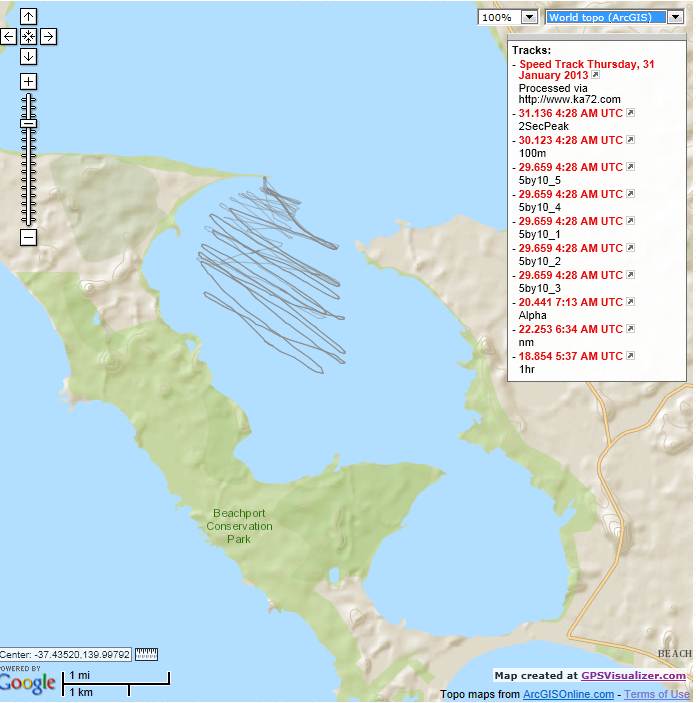This screenshot has width=696, height=703.
Task: Open the 100% opacity dropdown
Action: tap(508, 17)
